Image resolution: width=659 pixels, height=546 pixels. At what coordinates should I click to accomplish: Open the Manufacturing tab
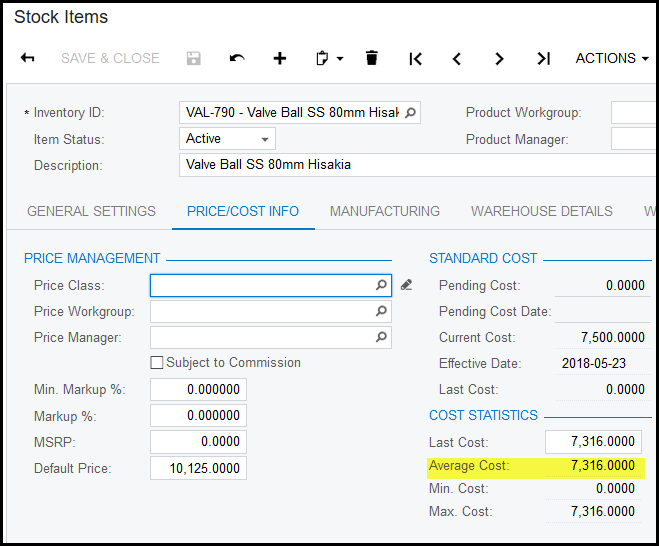coord(385,211)
